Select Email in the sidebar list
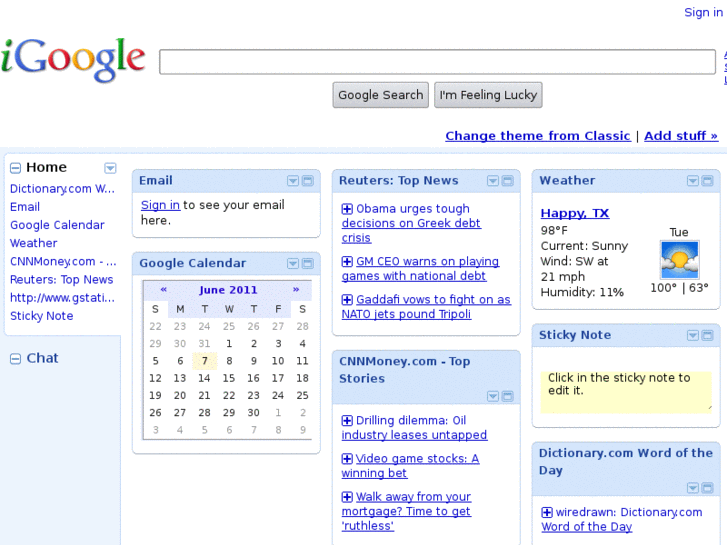Viewport: 727px width, 545px height. 25,207
